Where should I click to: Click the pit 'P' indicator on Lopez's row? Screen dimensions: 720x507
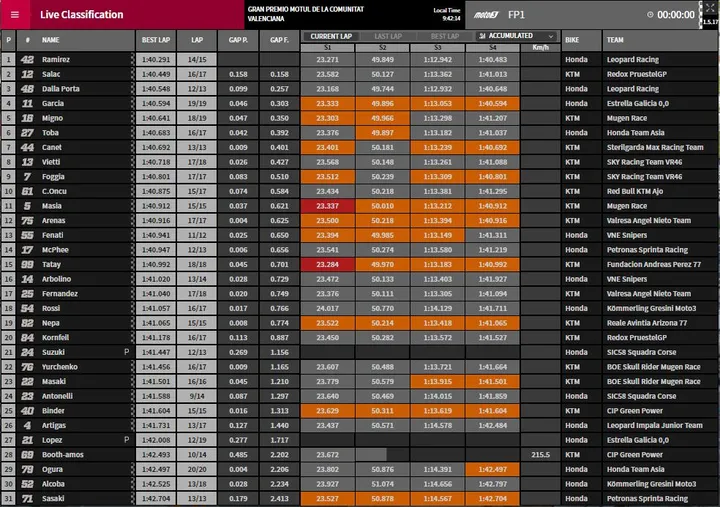pos(126,439)
